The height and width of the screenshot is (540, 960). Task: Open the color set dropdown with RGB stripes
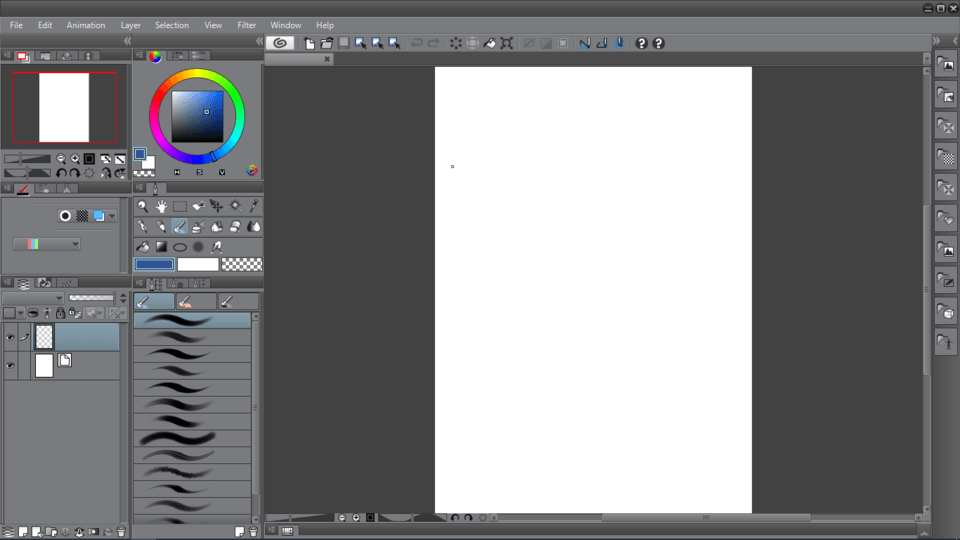[46, 244]
